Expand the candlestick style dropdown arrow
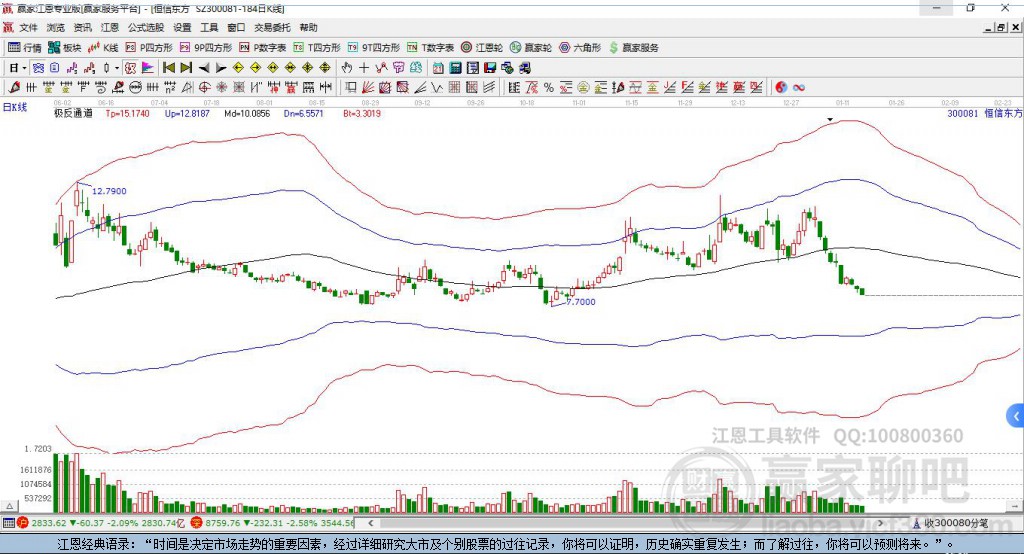The width and height of the screenshot is (1024, 554). coord(117,68)
